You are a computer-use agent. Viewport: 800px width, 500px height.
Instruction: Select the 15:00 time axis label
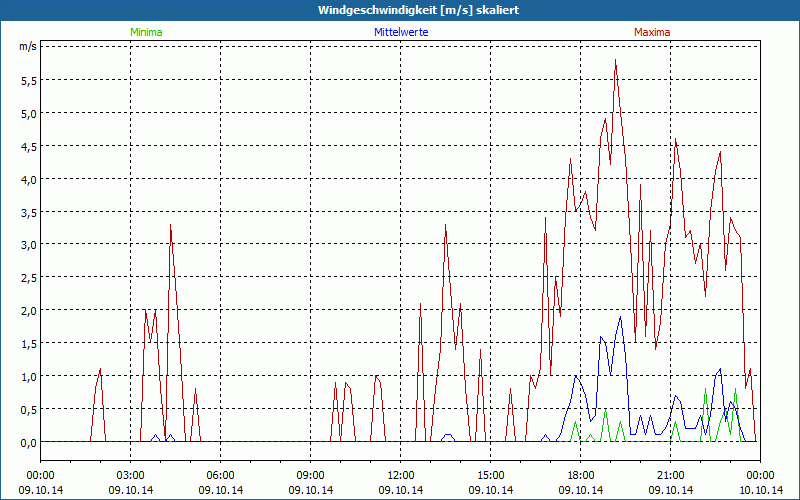[x=490, y=475]
